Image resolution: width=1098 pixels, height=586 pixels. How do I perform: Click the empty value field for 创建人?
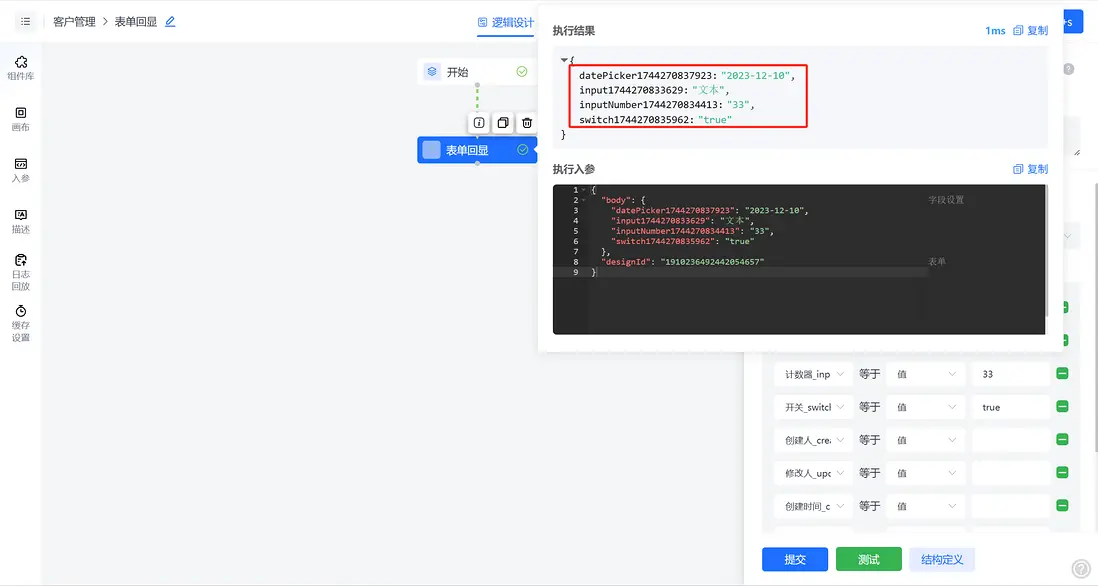pos(1010,440)
